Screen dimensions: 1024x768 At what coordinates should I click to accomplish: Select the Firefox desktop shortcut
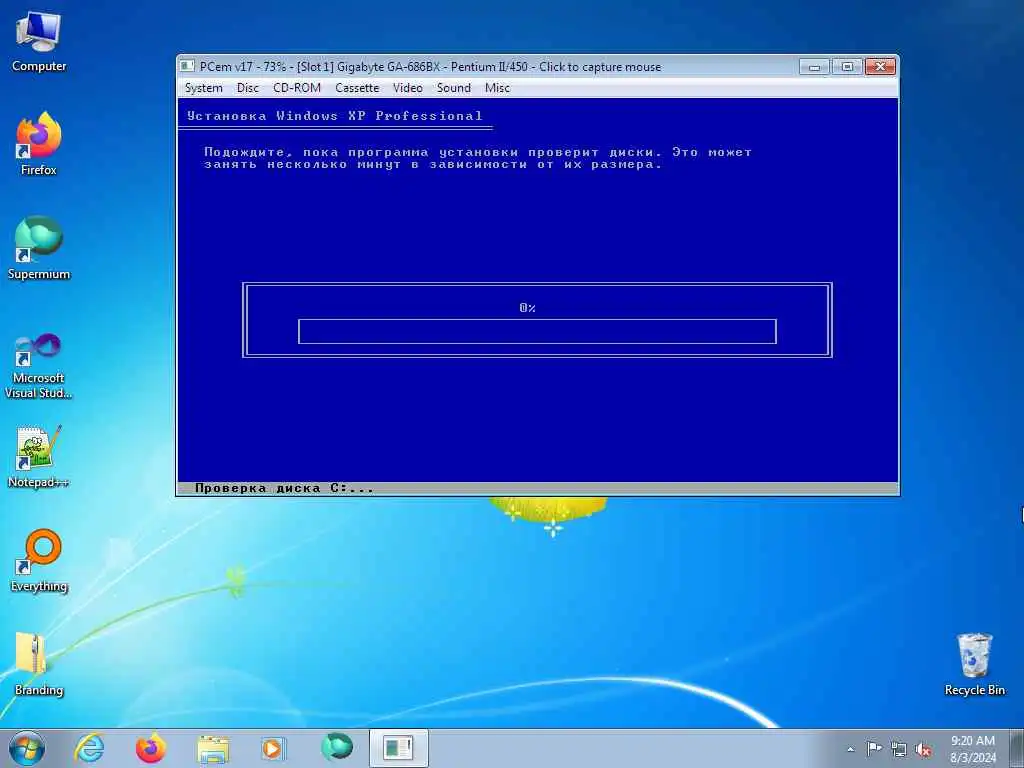pyautogui.click(x=39, y=144)
